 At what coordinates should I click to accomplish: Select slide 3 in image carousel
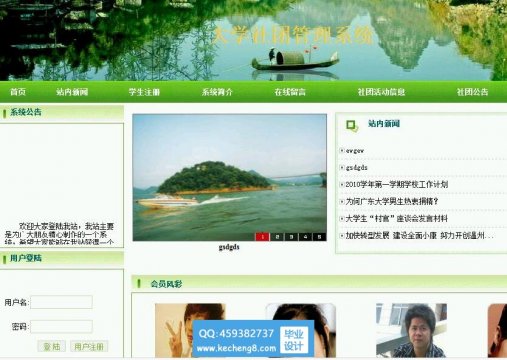click(x=291, y=237)
